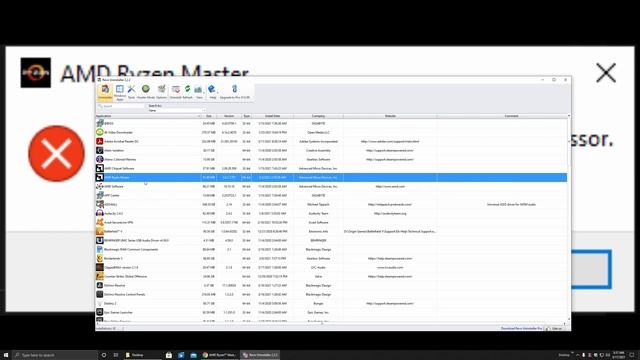Select the Audacity 2.4.2 icon

tap(100, 213)
